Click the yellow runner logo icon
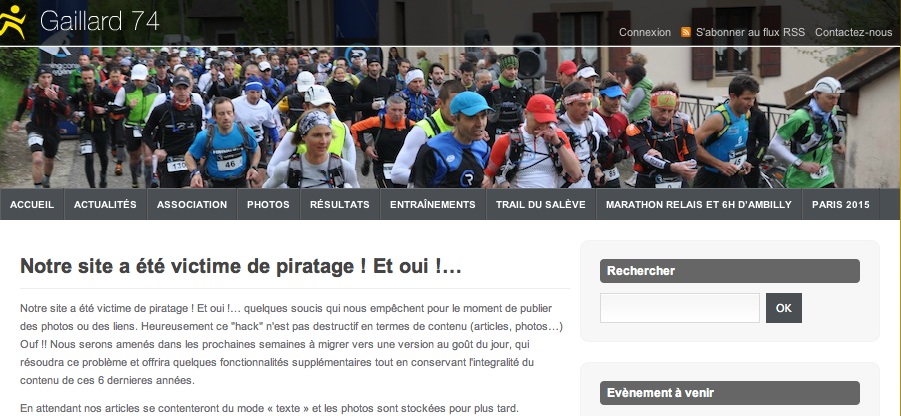Screen dimensions: 901x416 click(x=13, y=22)
